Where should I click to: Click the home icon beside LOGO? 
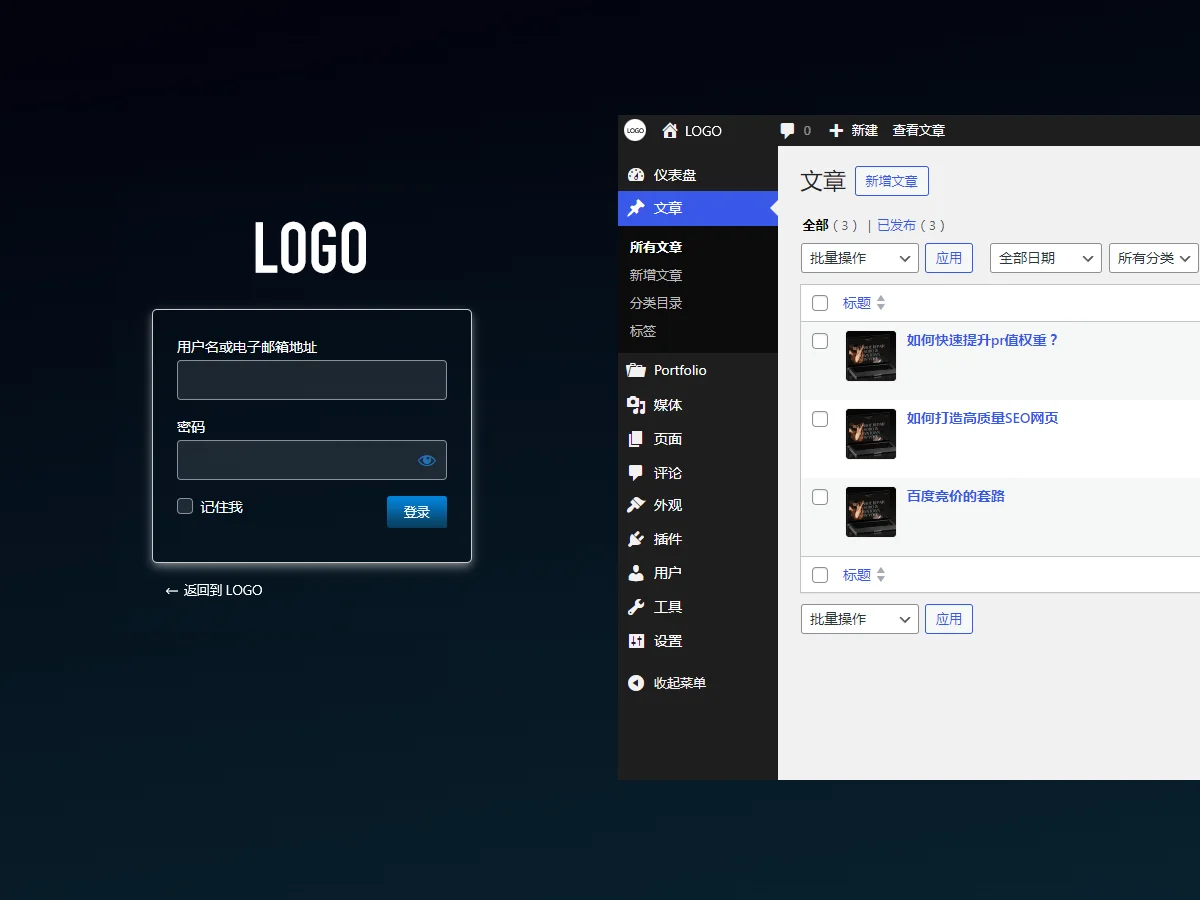[670, 131]
